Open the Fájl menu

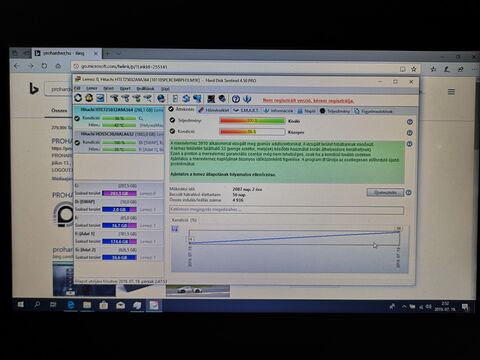coord(77,88)
